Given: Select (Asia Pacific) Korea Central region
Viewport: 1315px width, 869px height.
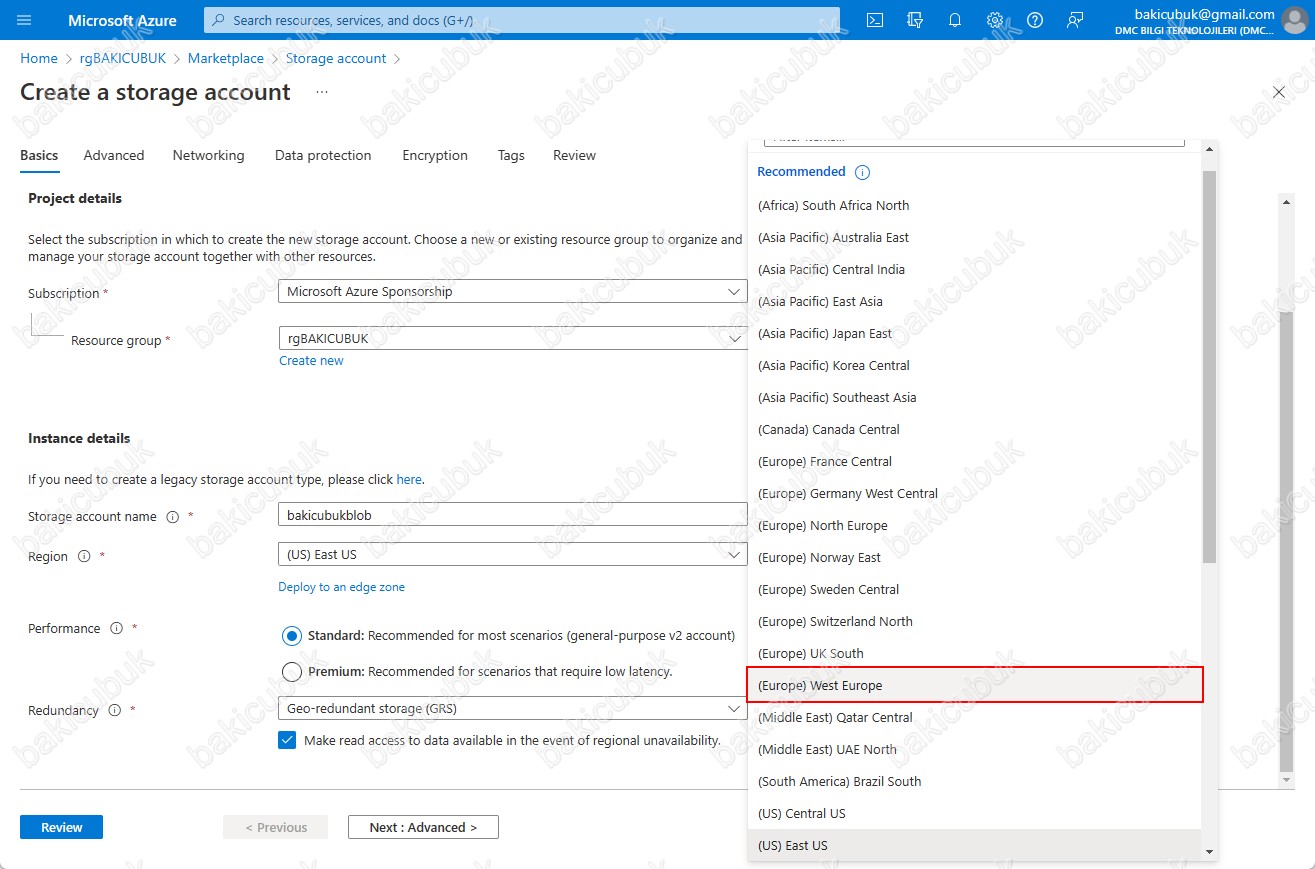Looking at the screenshot, I should coord(975,365).
